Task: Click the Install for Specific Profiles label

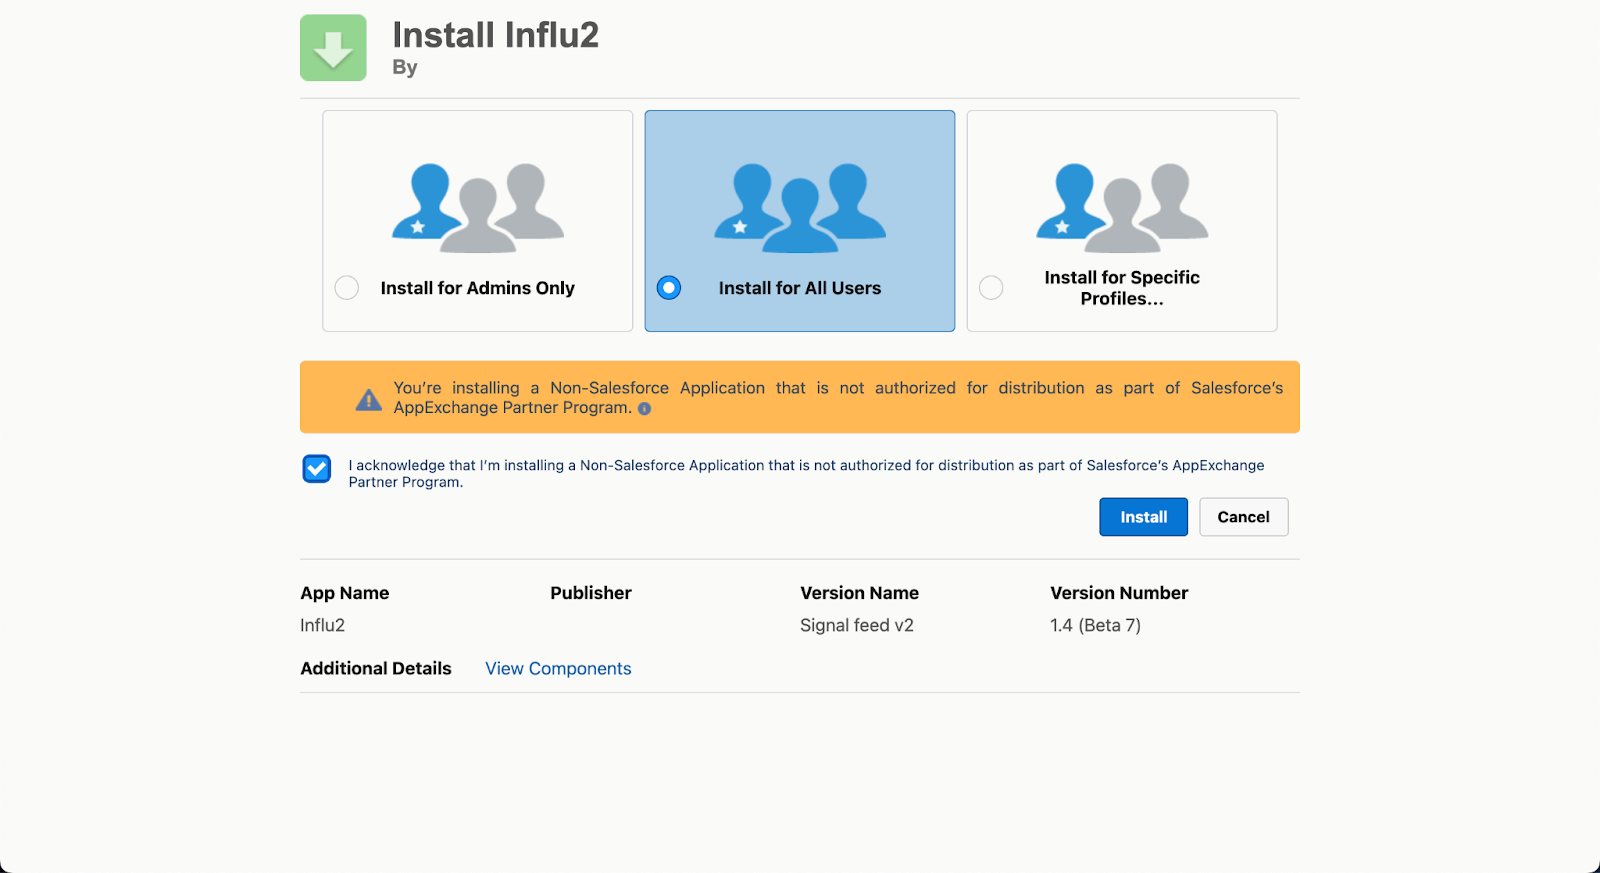Action: point(1122,288)
